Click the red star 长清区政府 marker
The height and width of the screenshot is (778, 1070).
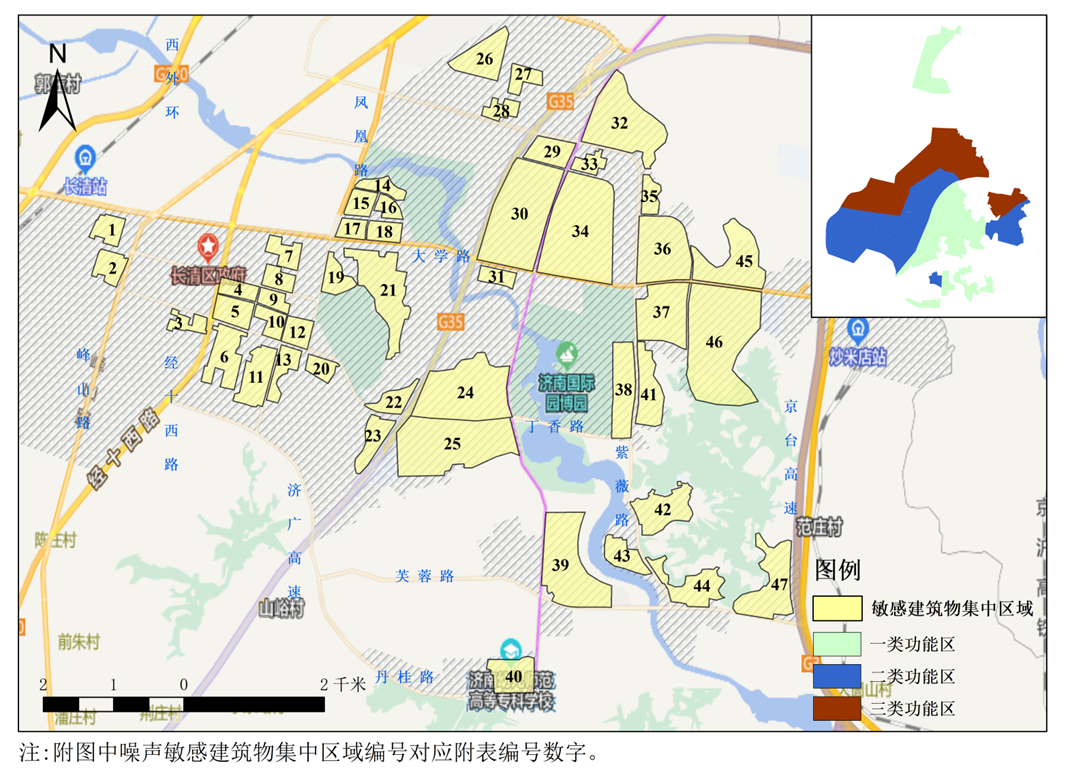pyautogui.click(x=207, y=245)
